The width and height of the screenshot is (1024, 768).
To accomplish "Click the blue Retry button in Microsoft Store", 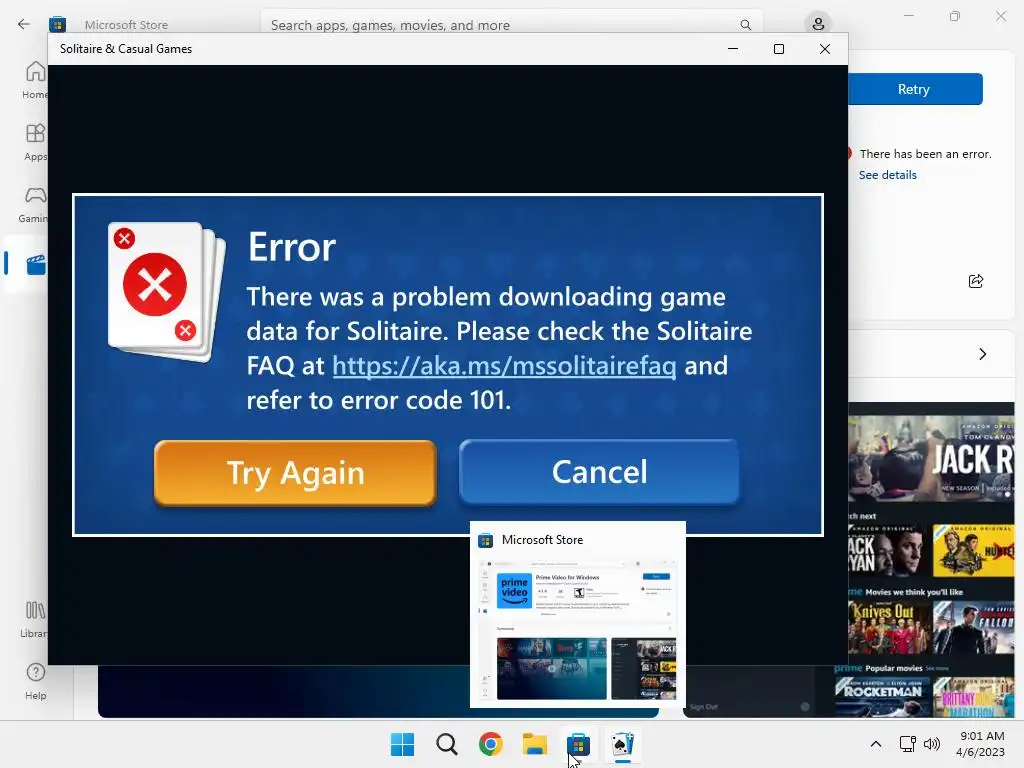I will point(915,89).
